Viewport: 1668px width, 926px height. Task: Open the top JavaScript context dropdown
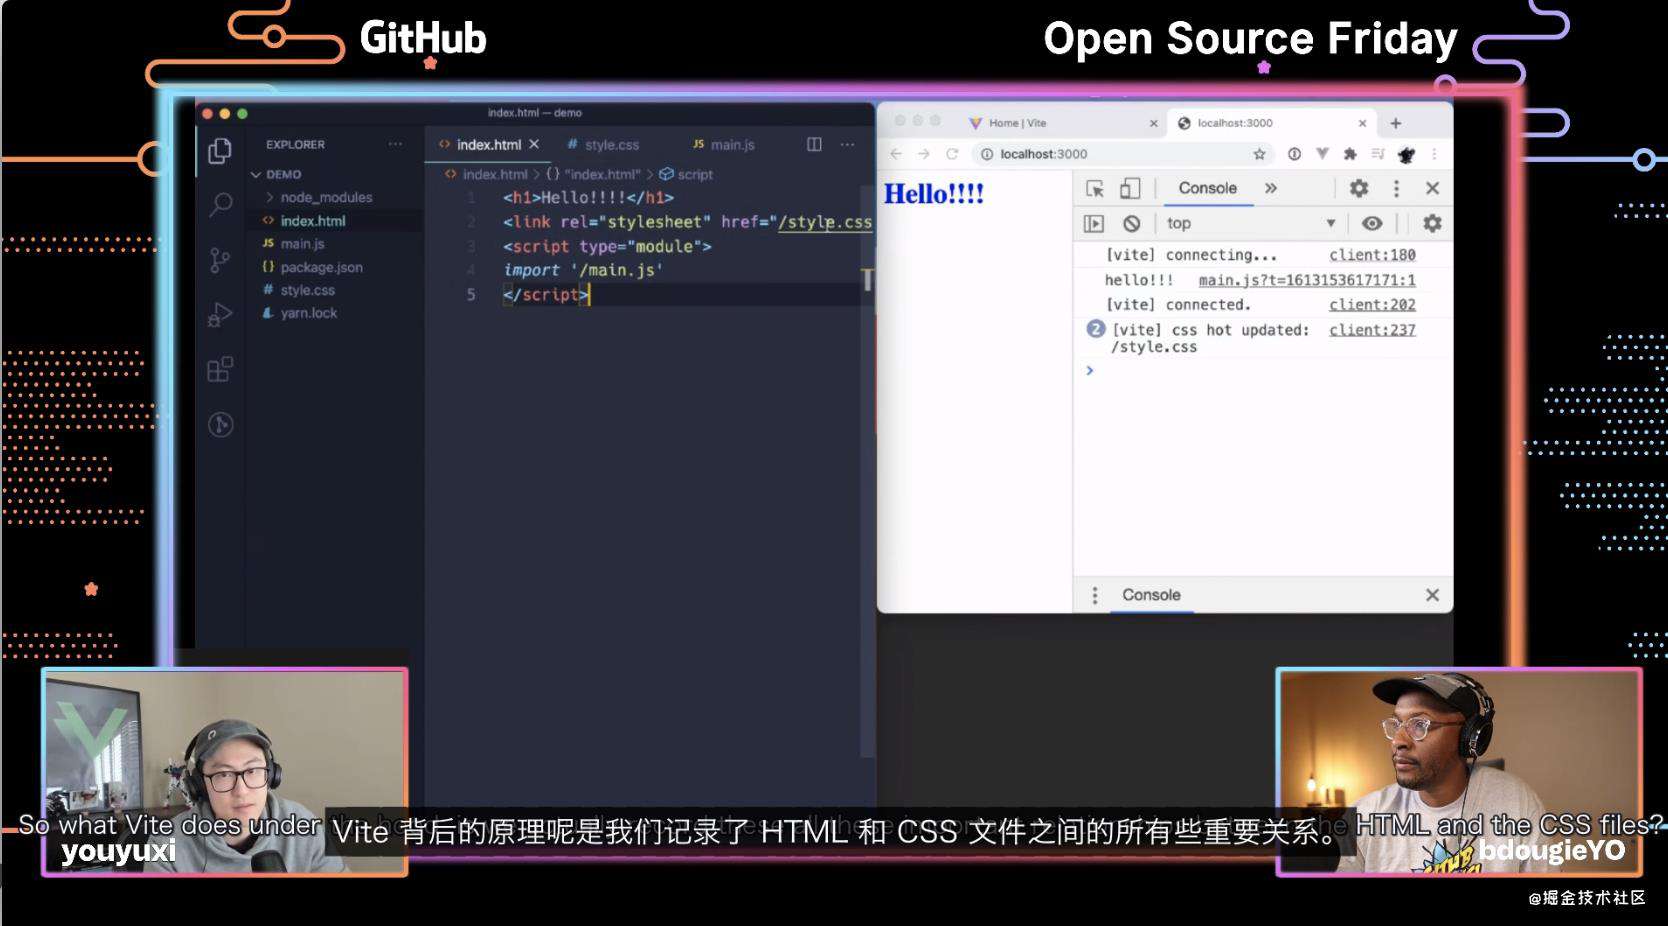1251,223
